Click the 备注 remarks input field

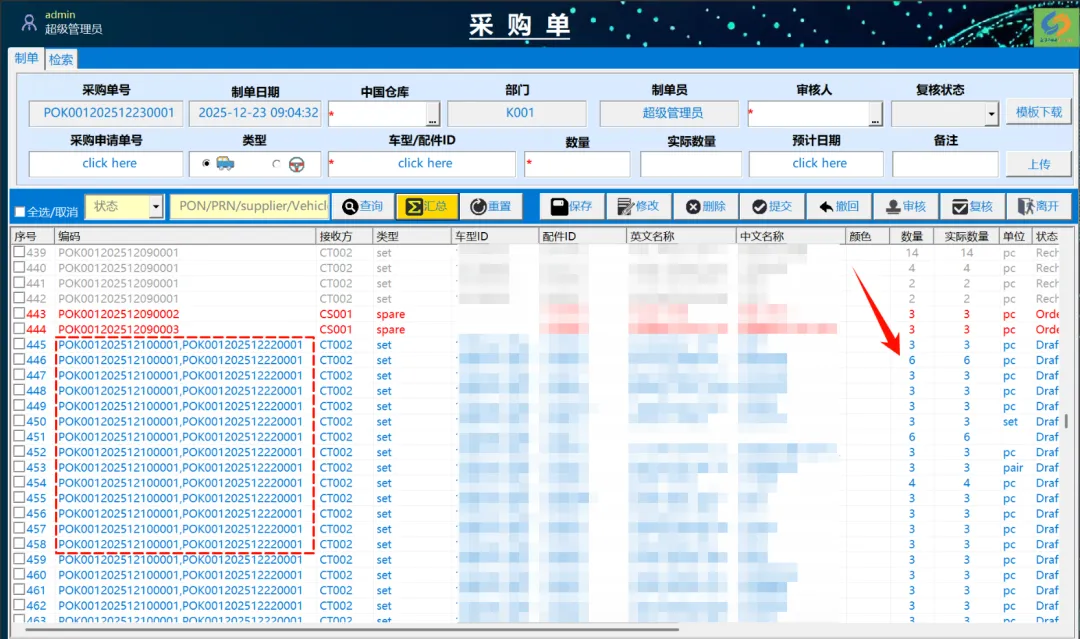click(x=945, y=164)
